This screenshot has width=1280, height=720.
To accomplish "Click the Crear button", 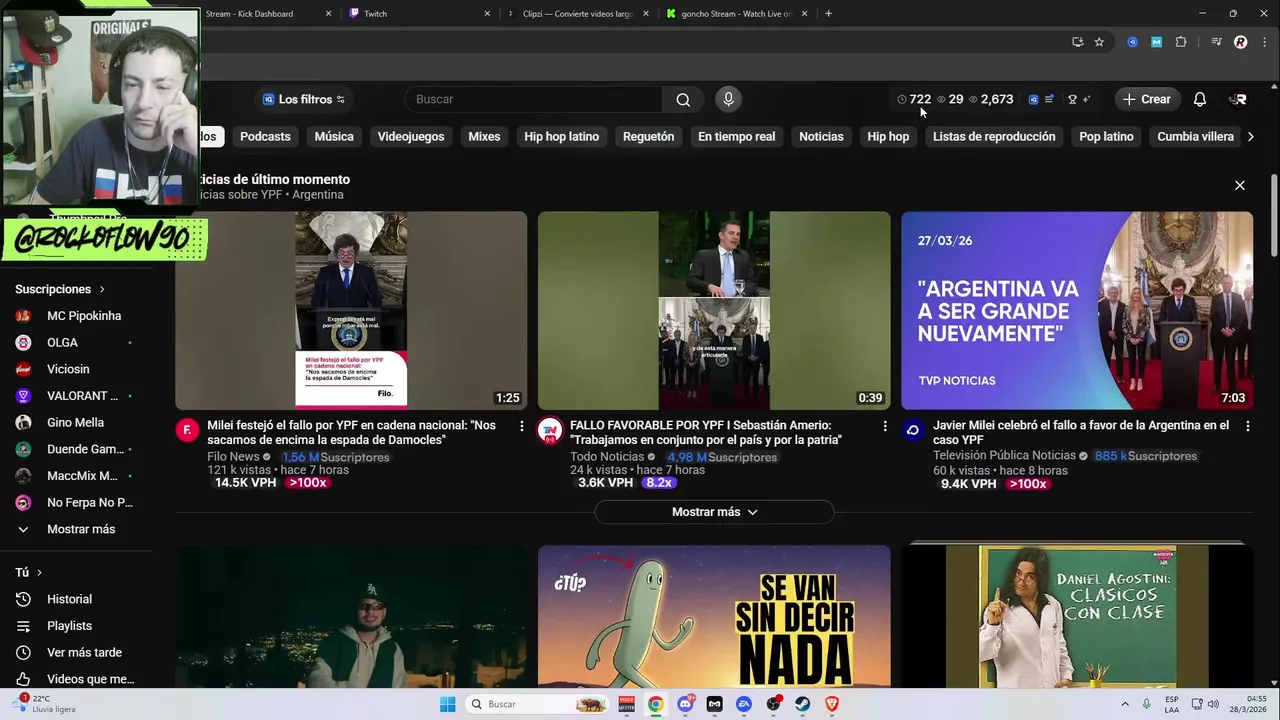I will pos(1146,99).
